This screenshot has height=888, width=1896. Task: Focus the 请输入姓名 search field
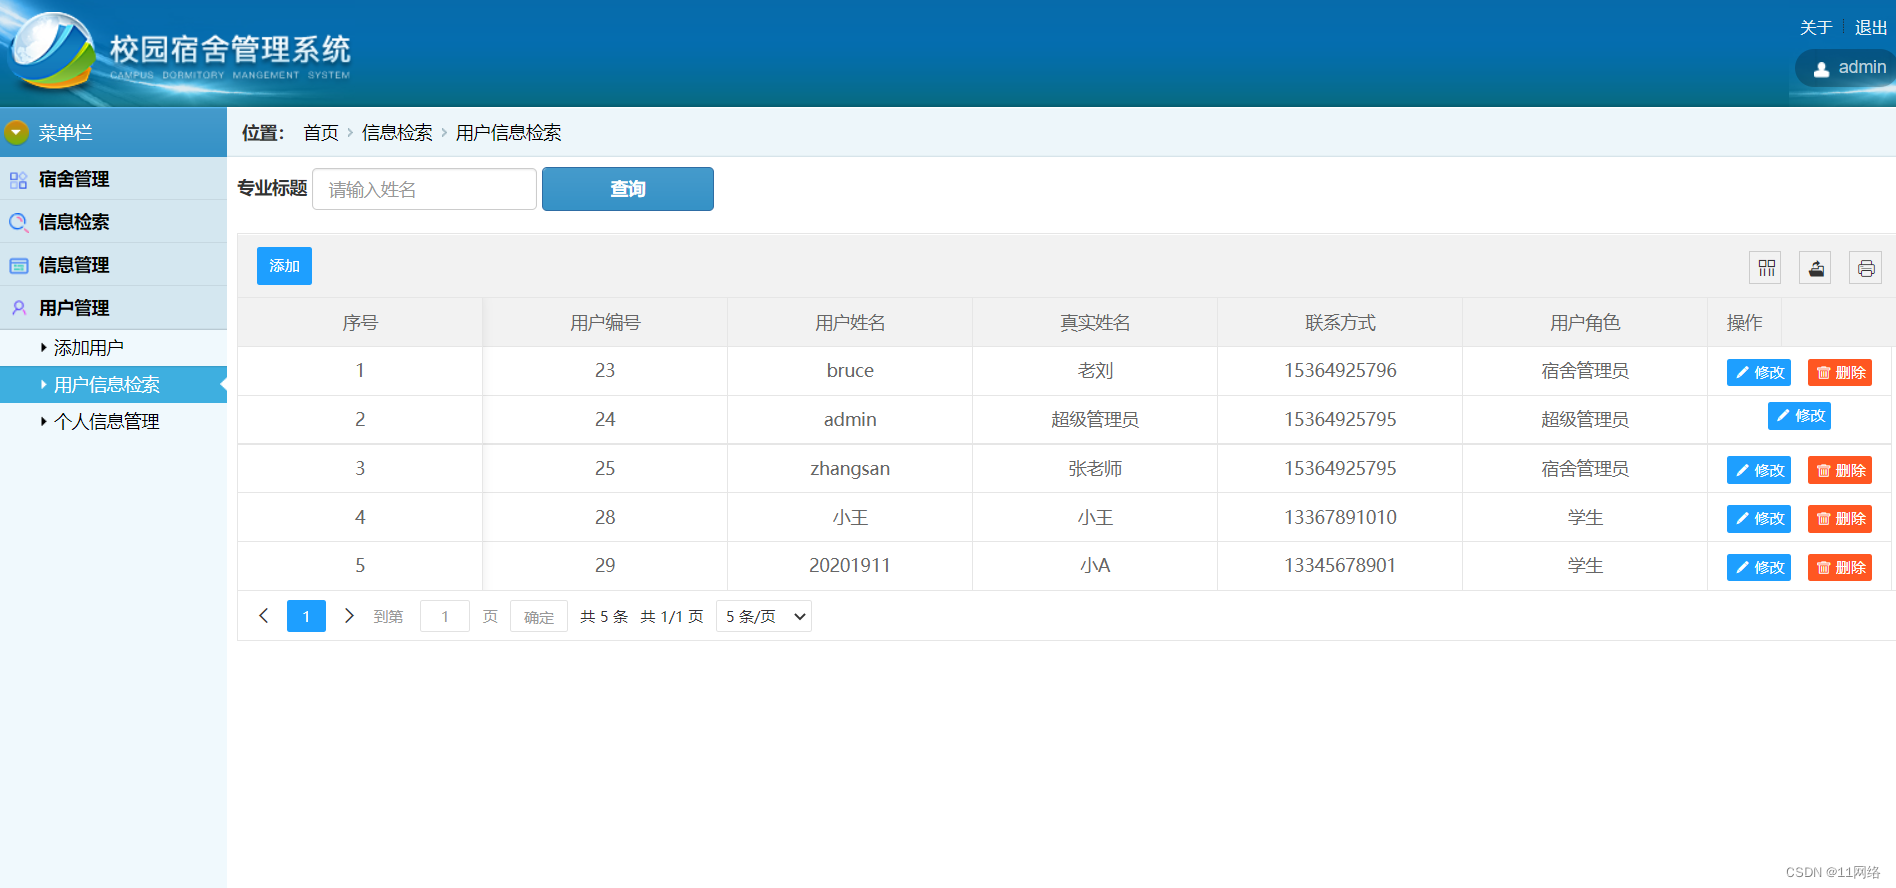pyautogui.click(x=424, y=189)
